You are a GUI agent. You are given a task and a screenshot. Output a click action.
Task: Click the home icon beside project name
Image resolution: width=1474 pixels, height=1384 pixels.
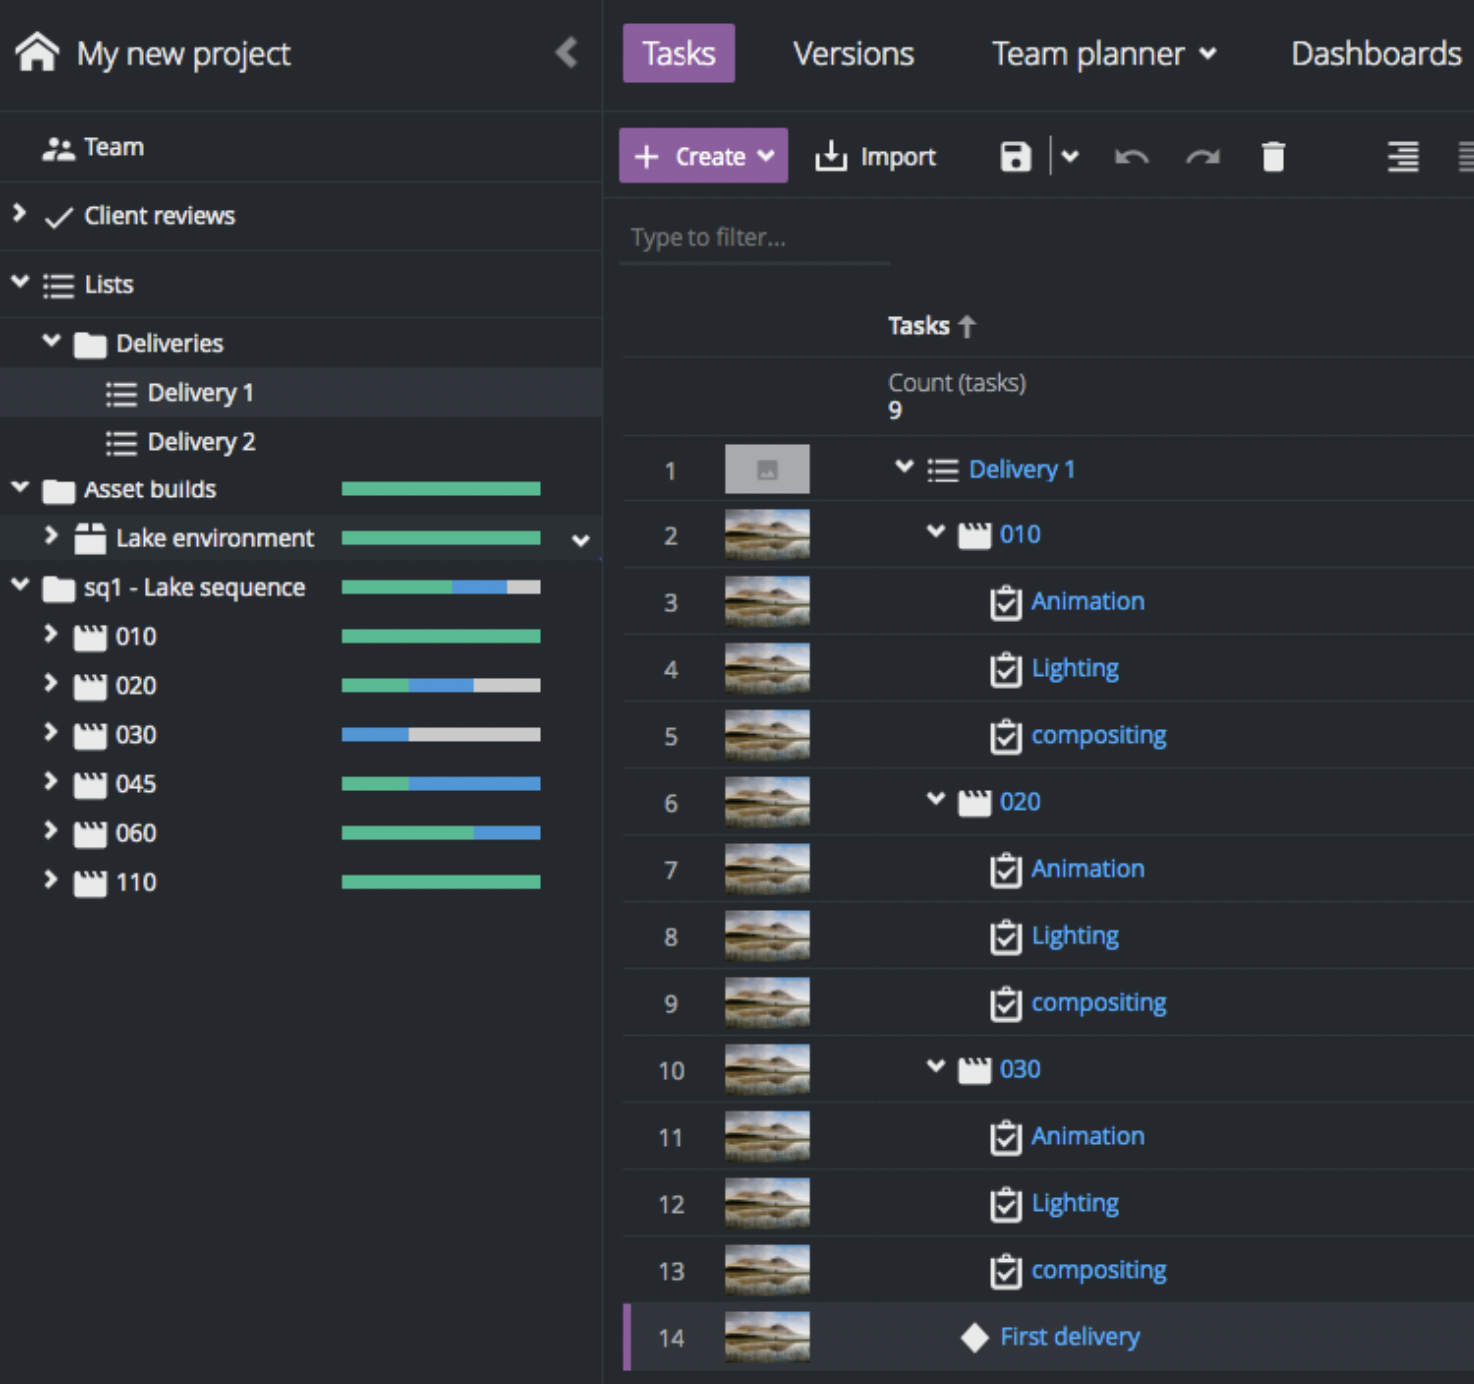[37, 53]
